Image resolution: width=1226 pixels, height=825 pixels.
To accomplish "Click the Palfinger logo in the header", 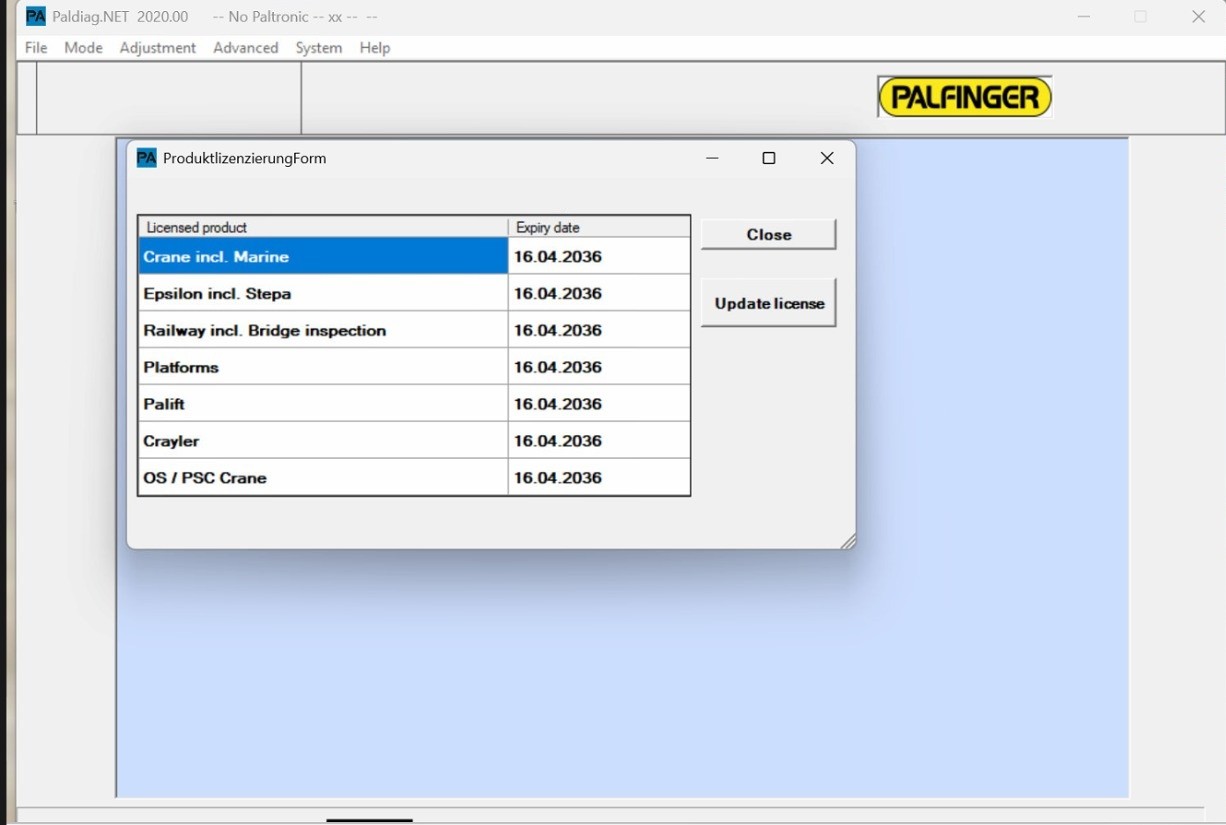I will [x=964, y=97].
